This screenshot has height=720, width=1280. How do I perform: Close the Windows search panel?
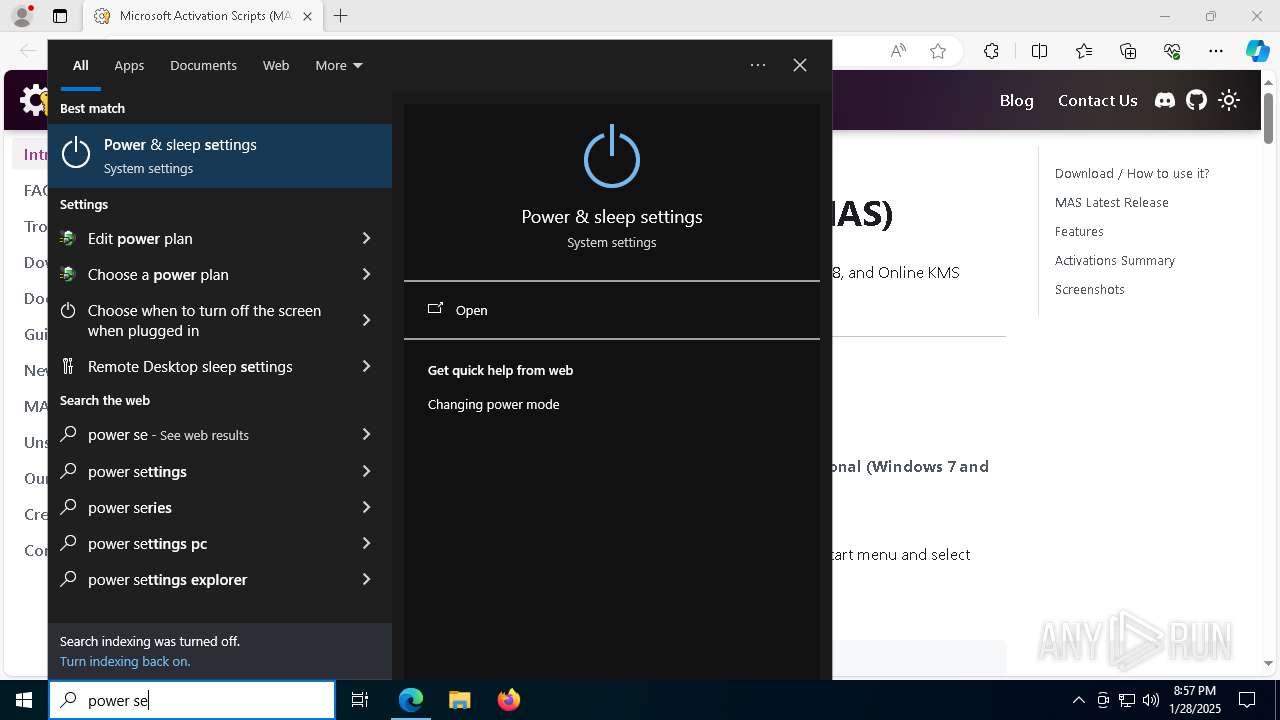800,65
